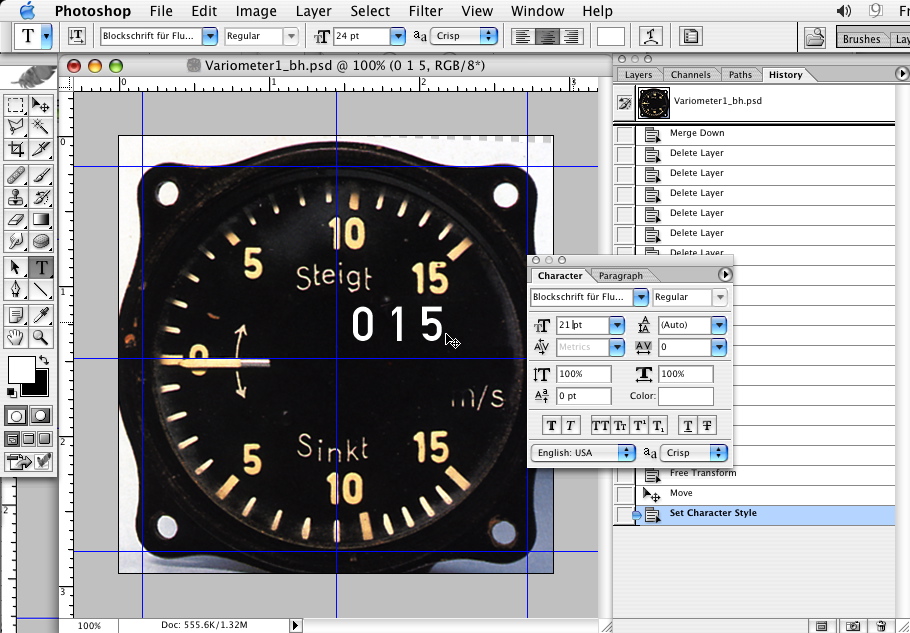Screen dimensions: 910x633
Task: Switch to the Paragraph tab
Action: coord(621,275)
